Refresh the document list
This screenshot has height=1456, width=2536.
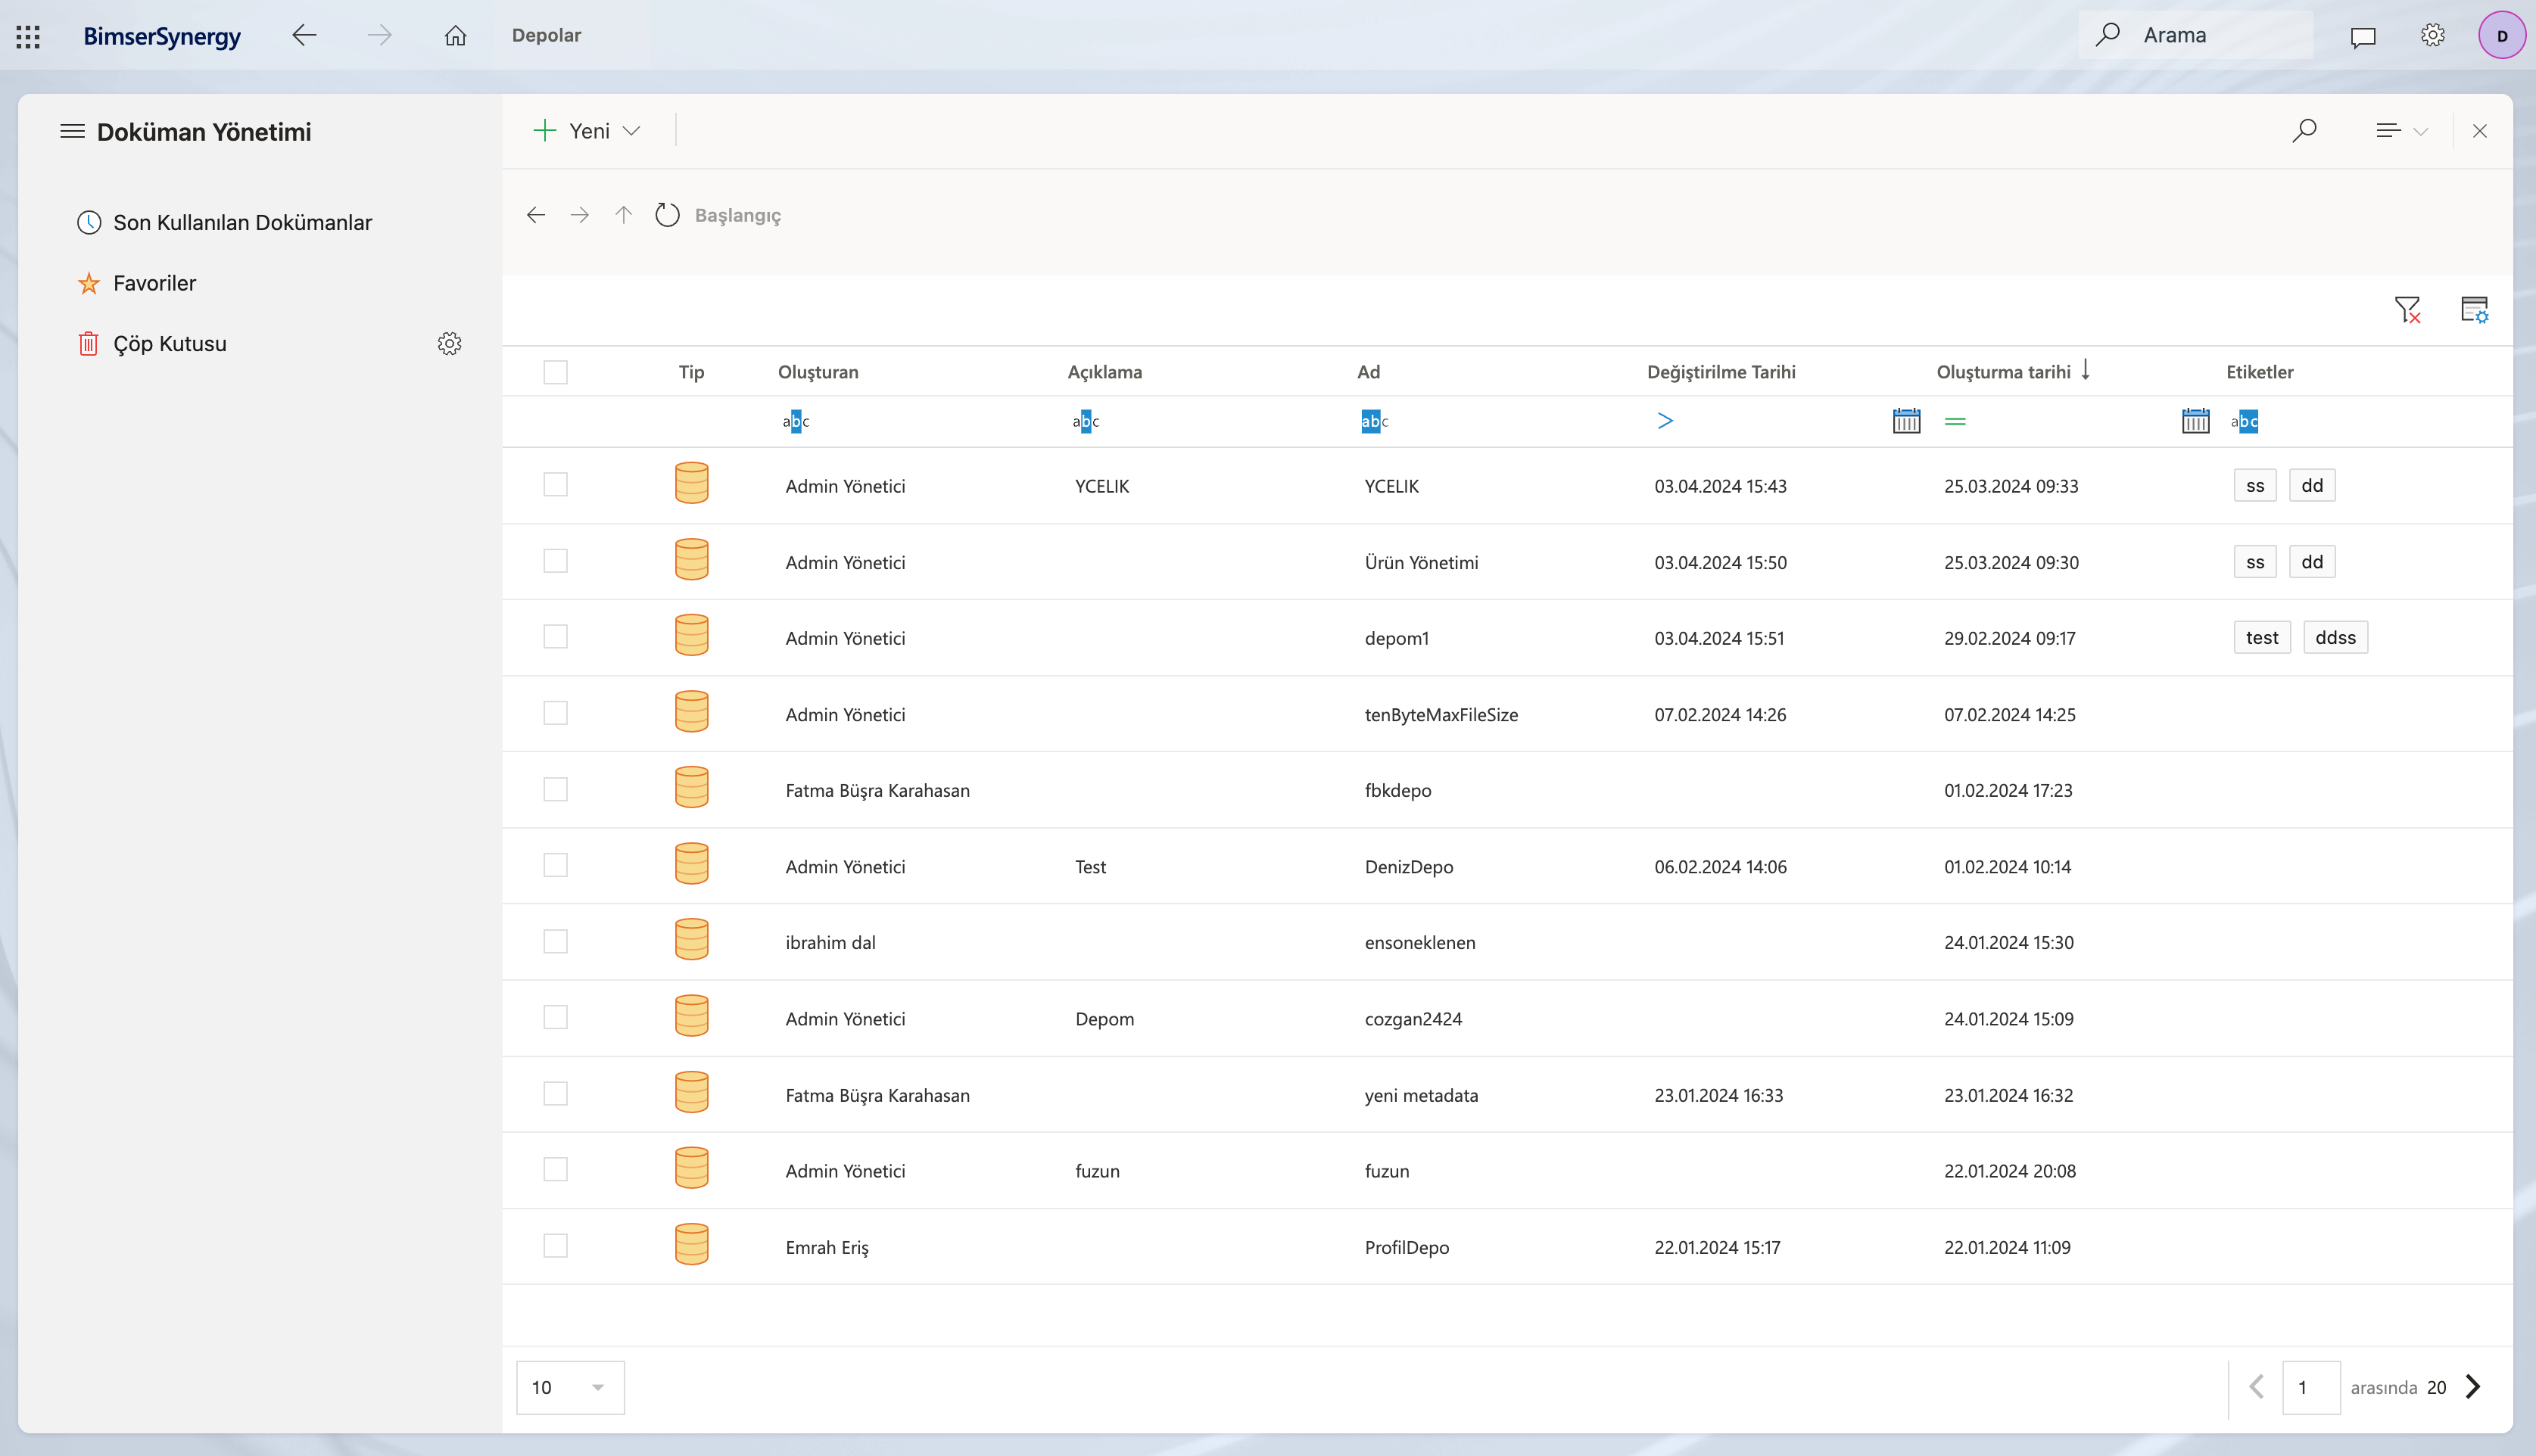point(667,215)
